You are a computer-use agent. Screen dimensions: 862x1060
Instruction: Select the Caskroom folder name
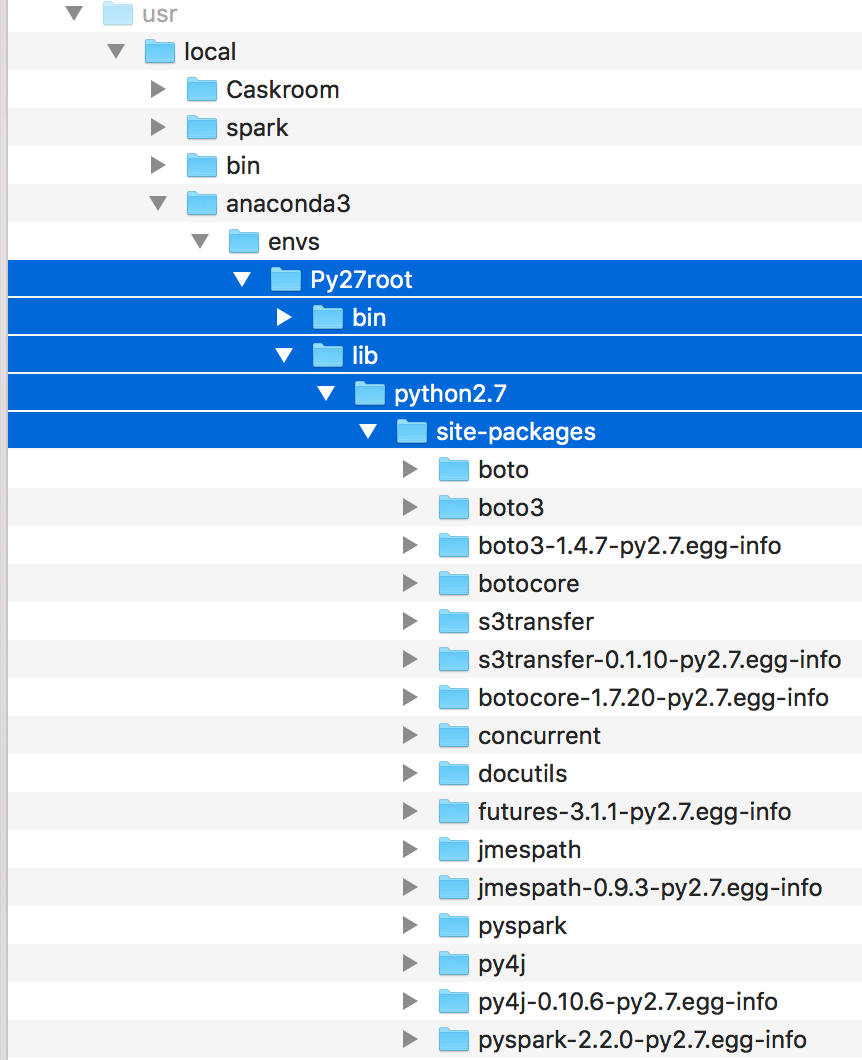point(283,89)
